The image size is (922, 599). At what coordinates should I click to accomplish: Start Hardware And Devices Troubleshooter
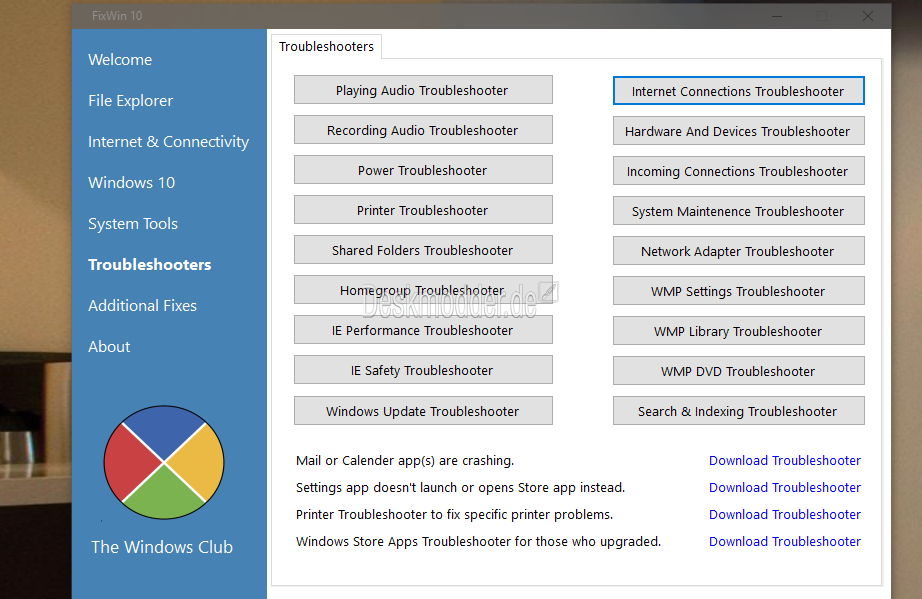[739, 131]
